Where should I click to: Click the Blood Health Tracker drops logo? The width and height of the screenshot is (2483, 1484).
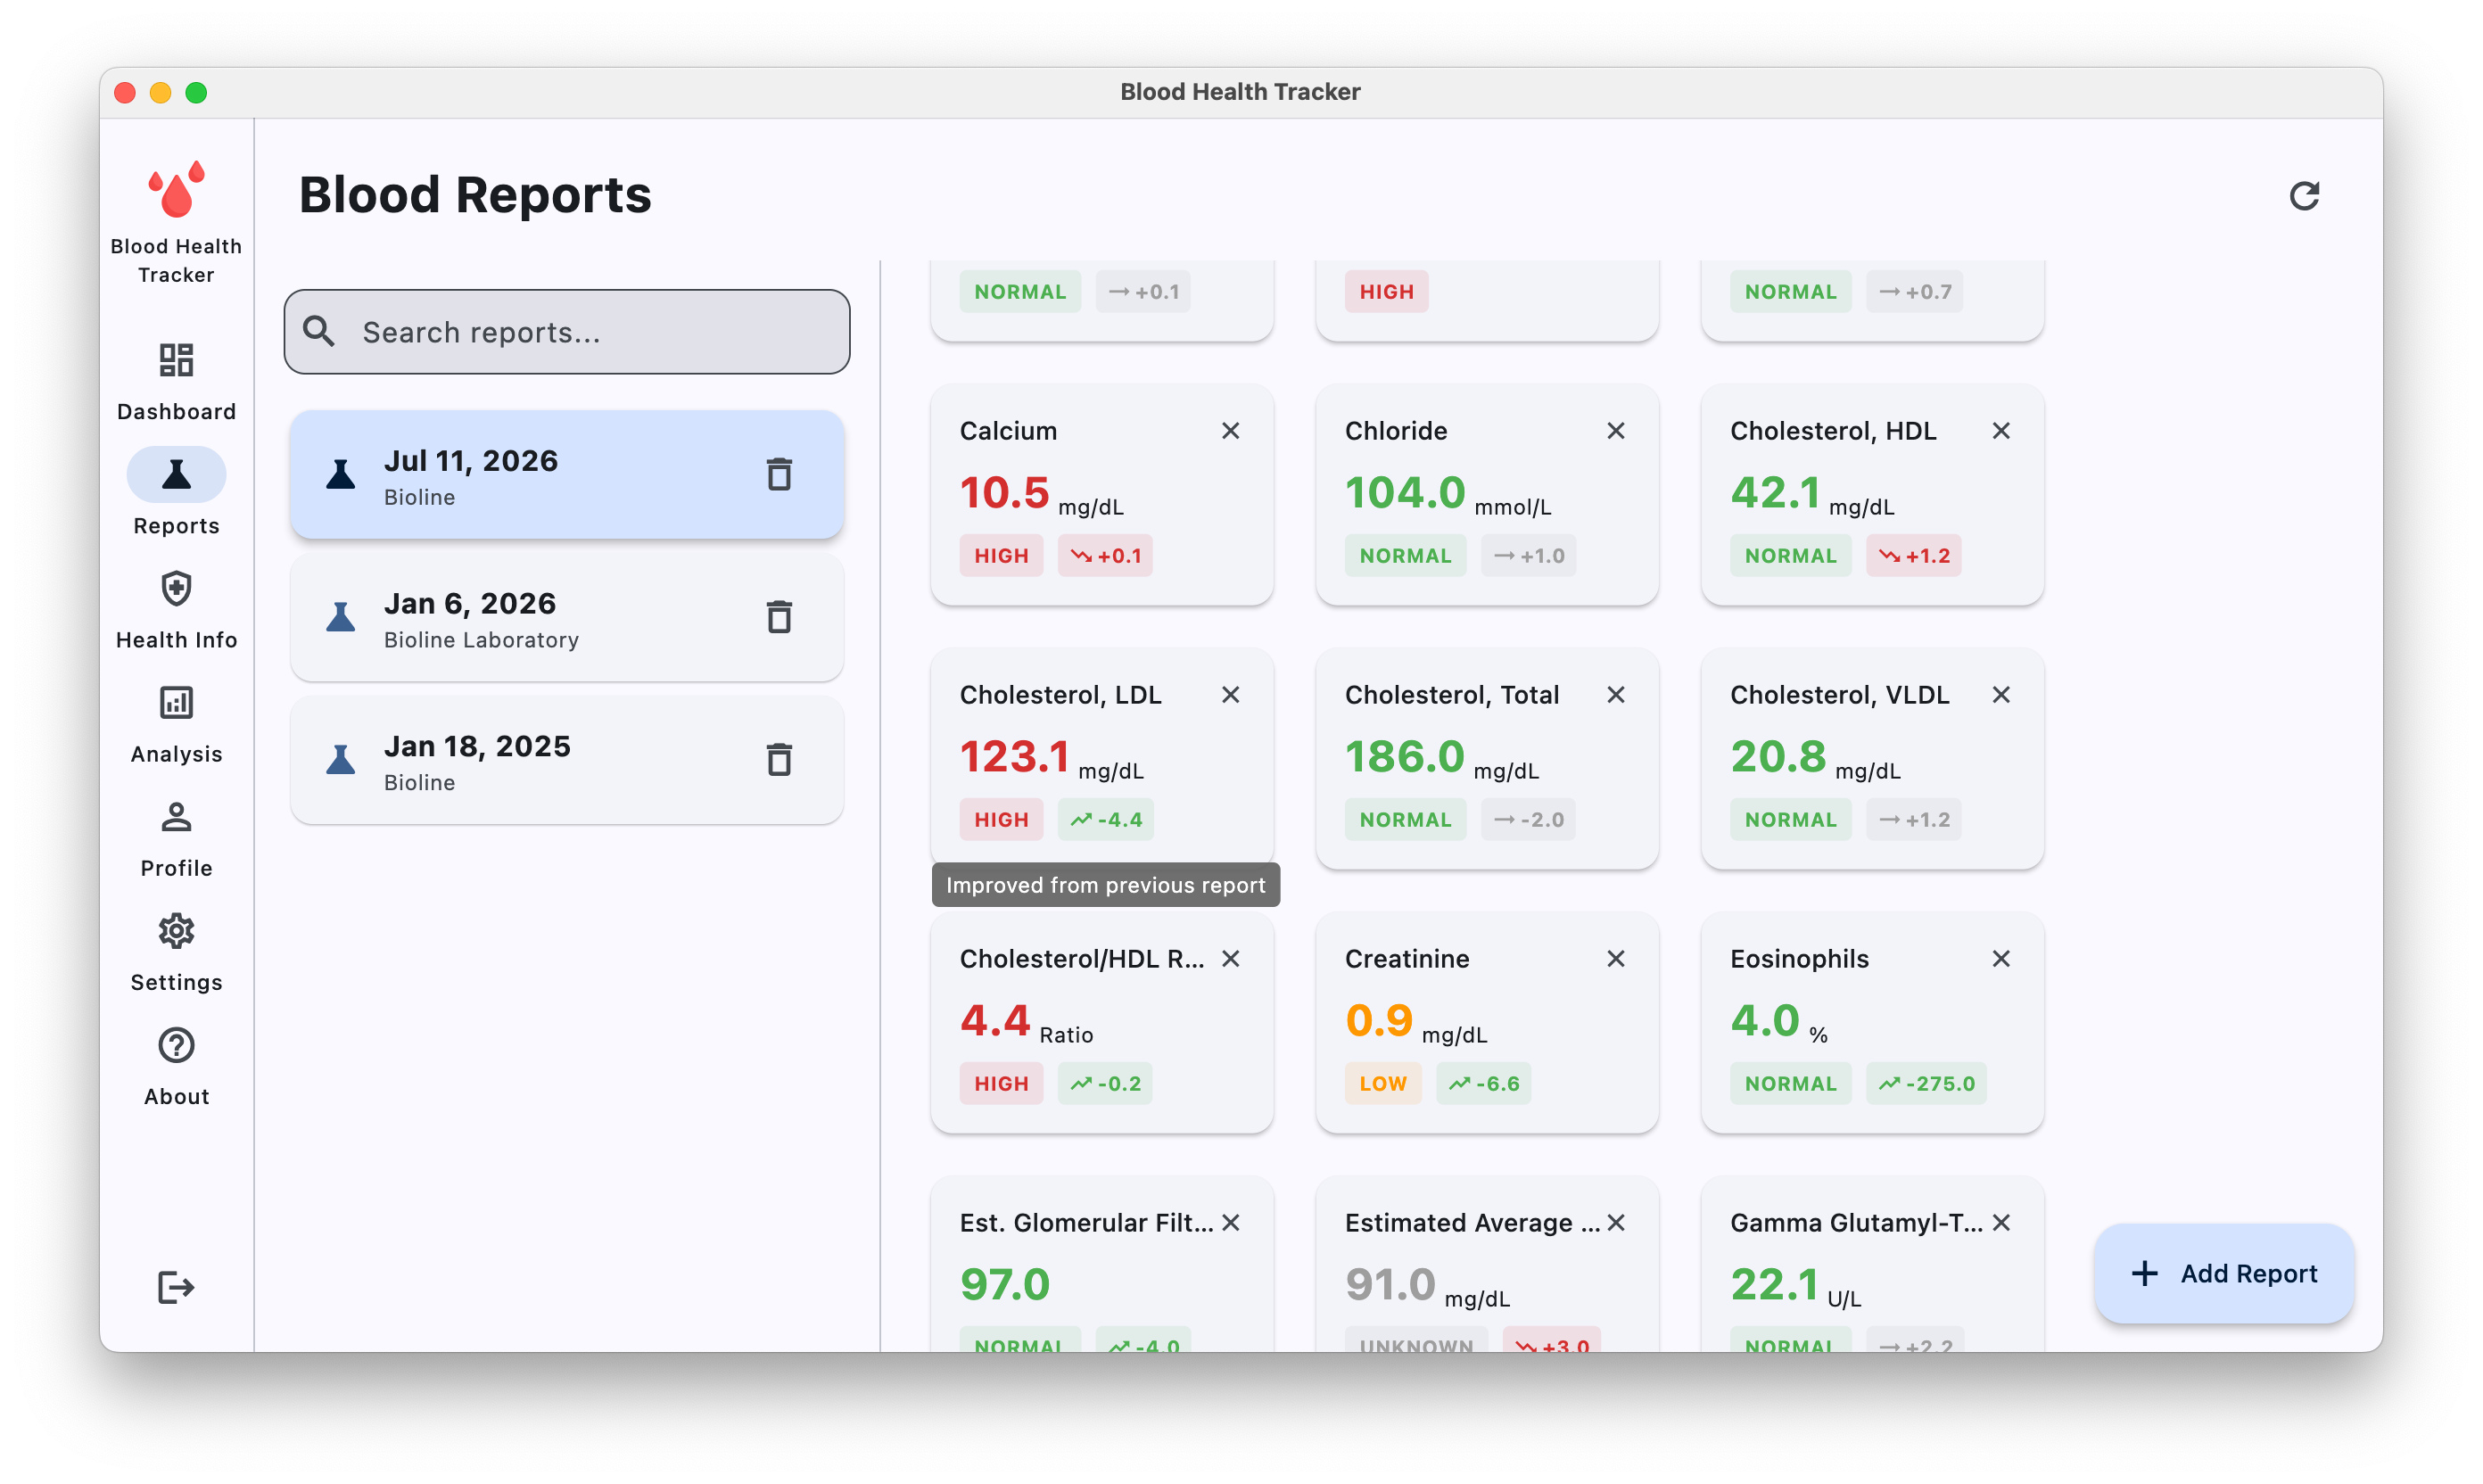[x=176, y=189]
